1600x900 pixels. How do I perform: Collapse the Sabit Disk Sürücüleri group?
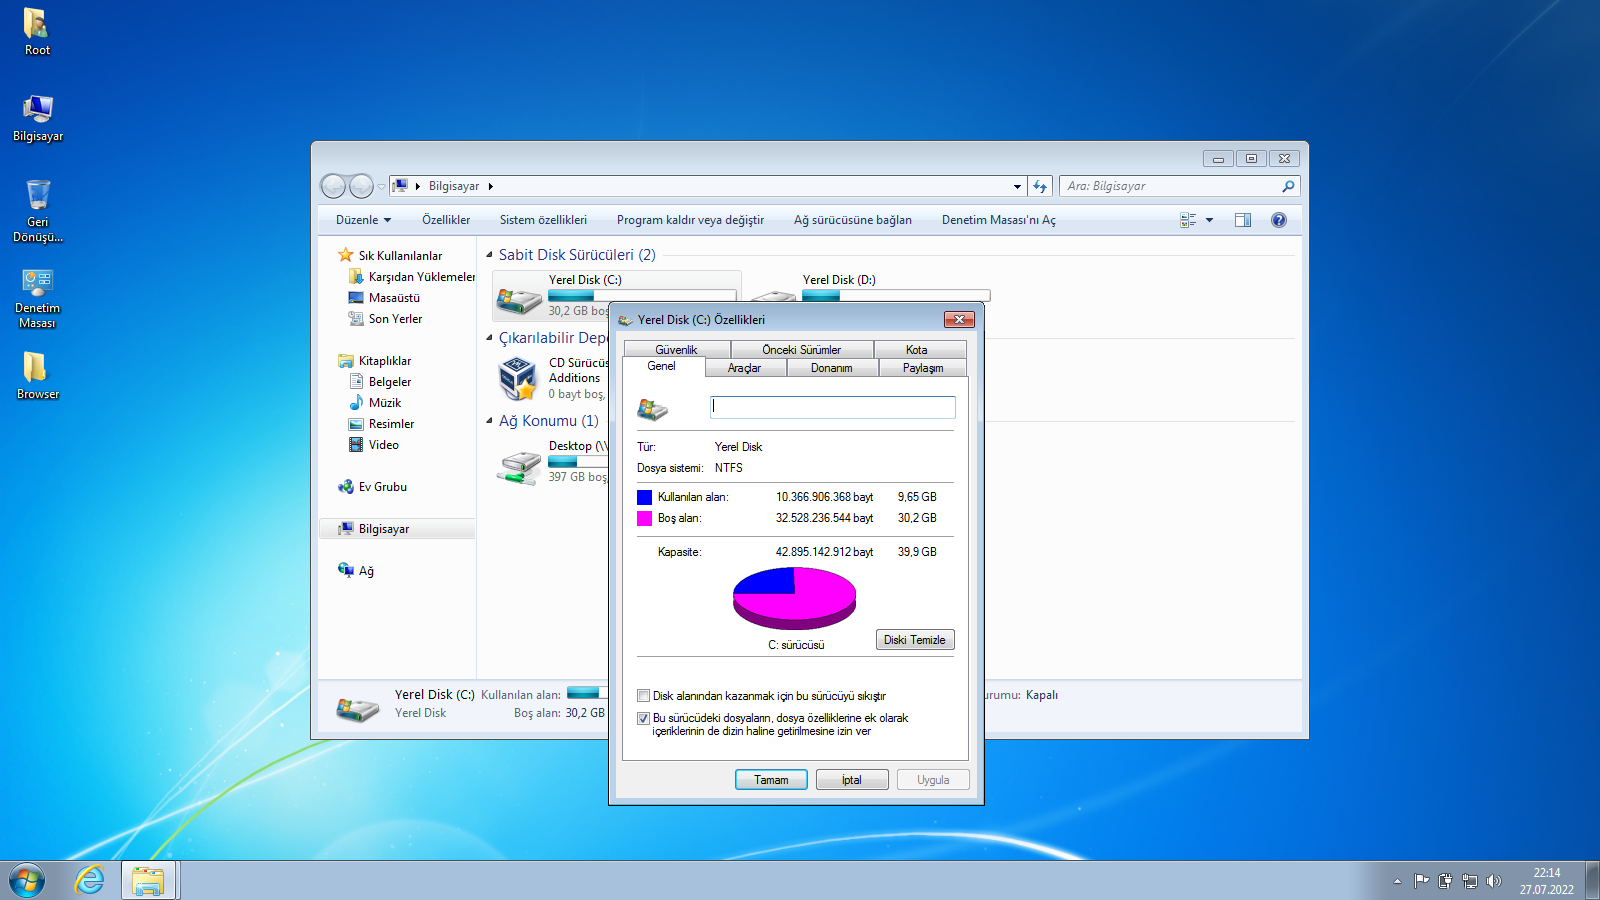coord(490,255)
